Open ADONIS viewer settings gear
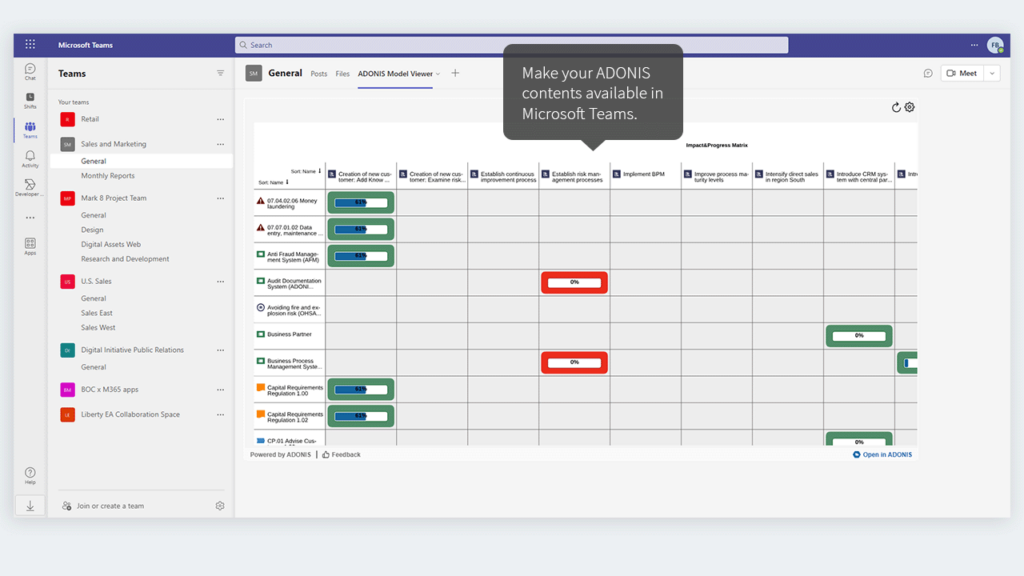 pyautogui.click(x=910, y=107)
